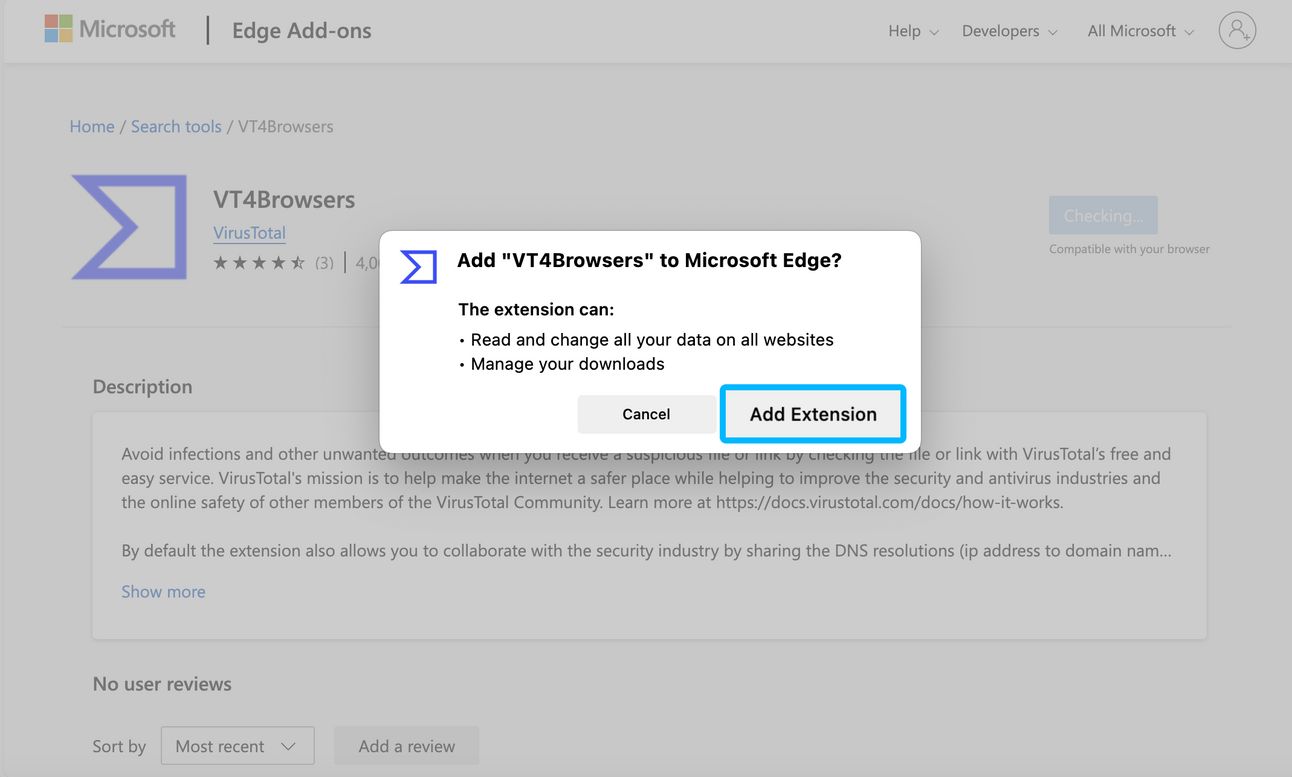Click the Description heading
The width and height of the screenshot is (1292, 777).
142,387
